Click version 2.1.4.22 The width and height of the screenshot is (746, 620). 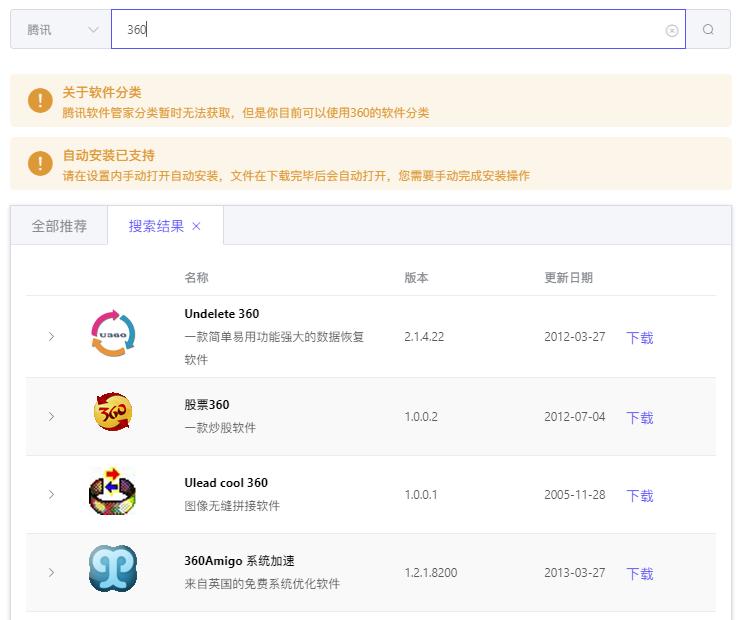[424, 337]
